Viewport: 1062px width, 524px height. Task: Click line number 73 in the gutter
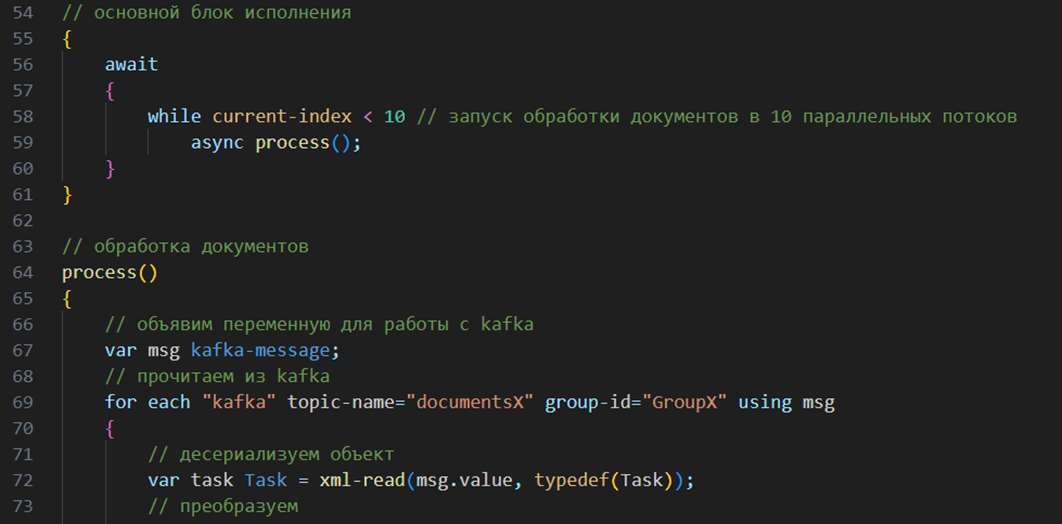point(22,506)
